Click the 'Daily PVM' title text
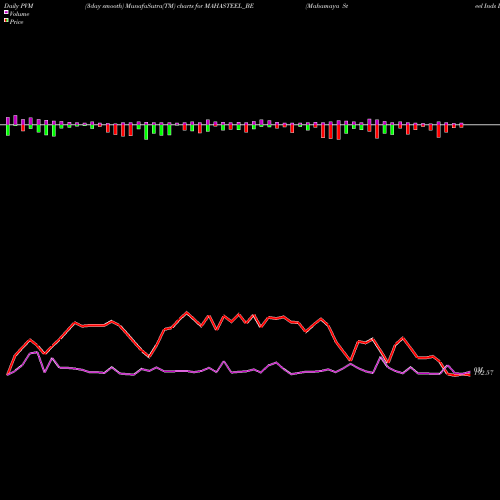Image resolution: width=500 pixels, height=500 pixels. pyautogui.click(x=19, y=6)
